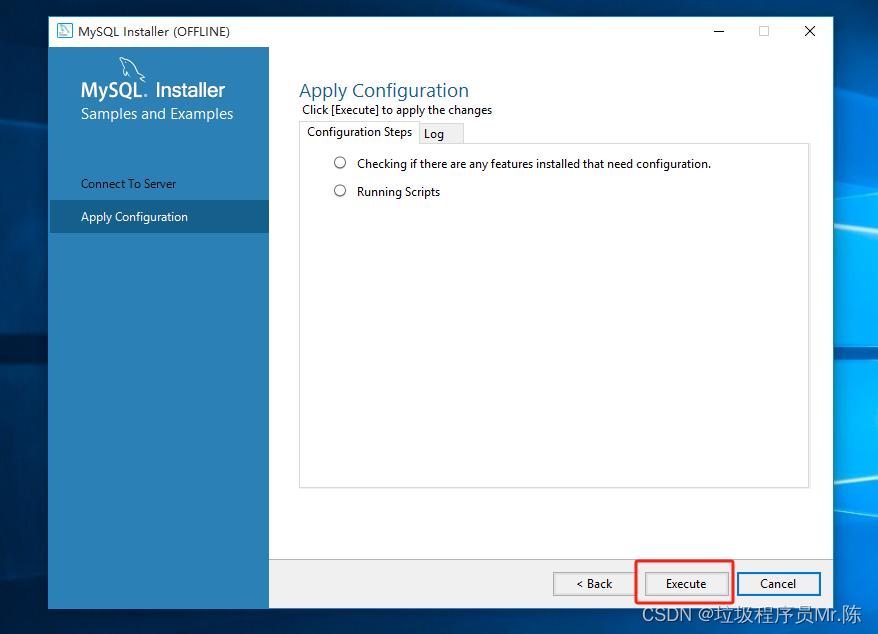878x634 pixels.
Task: Click the disabled maximize window button
Action: tap(764, 31)
